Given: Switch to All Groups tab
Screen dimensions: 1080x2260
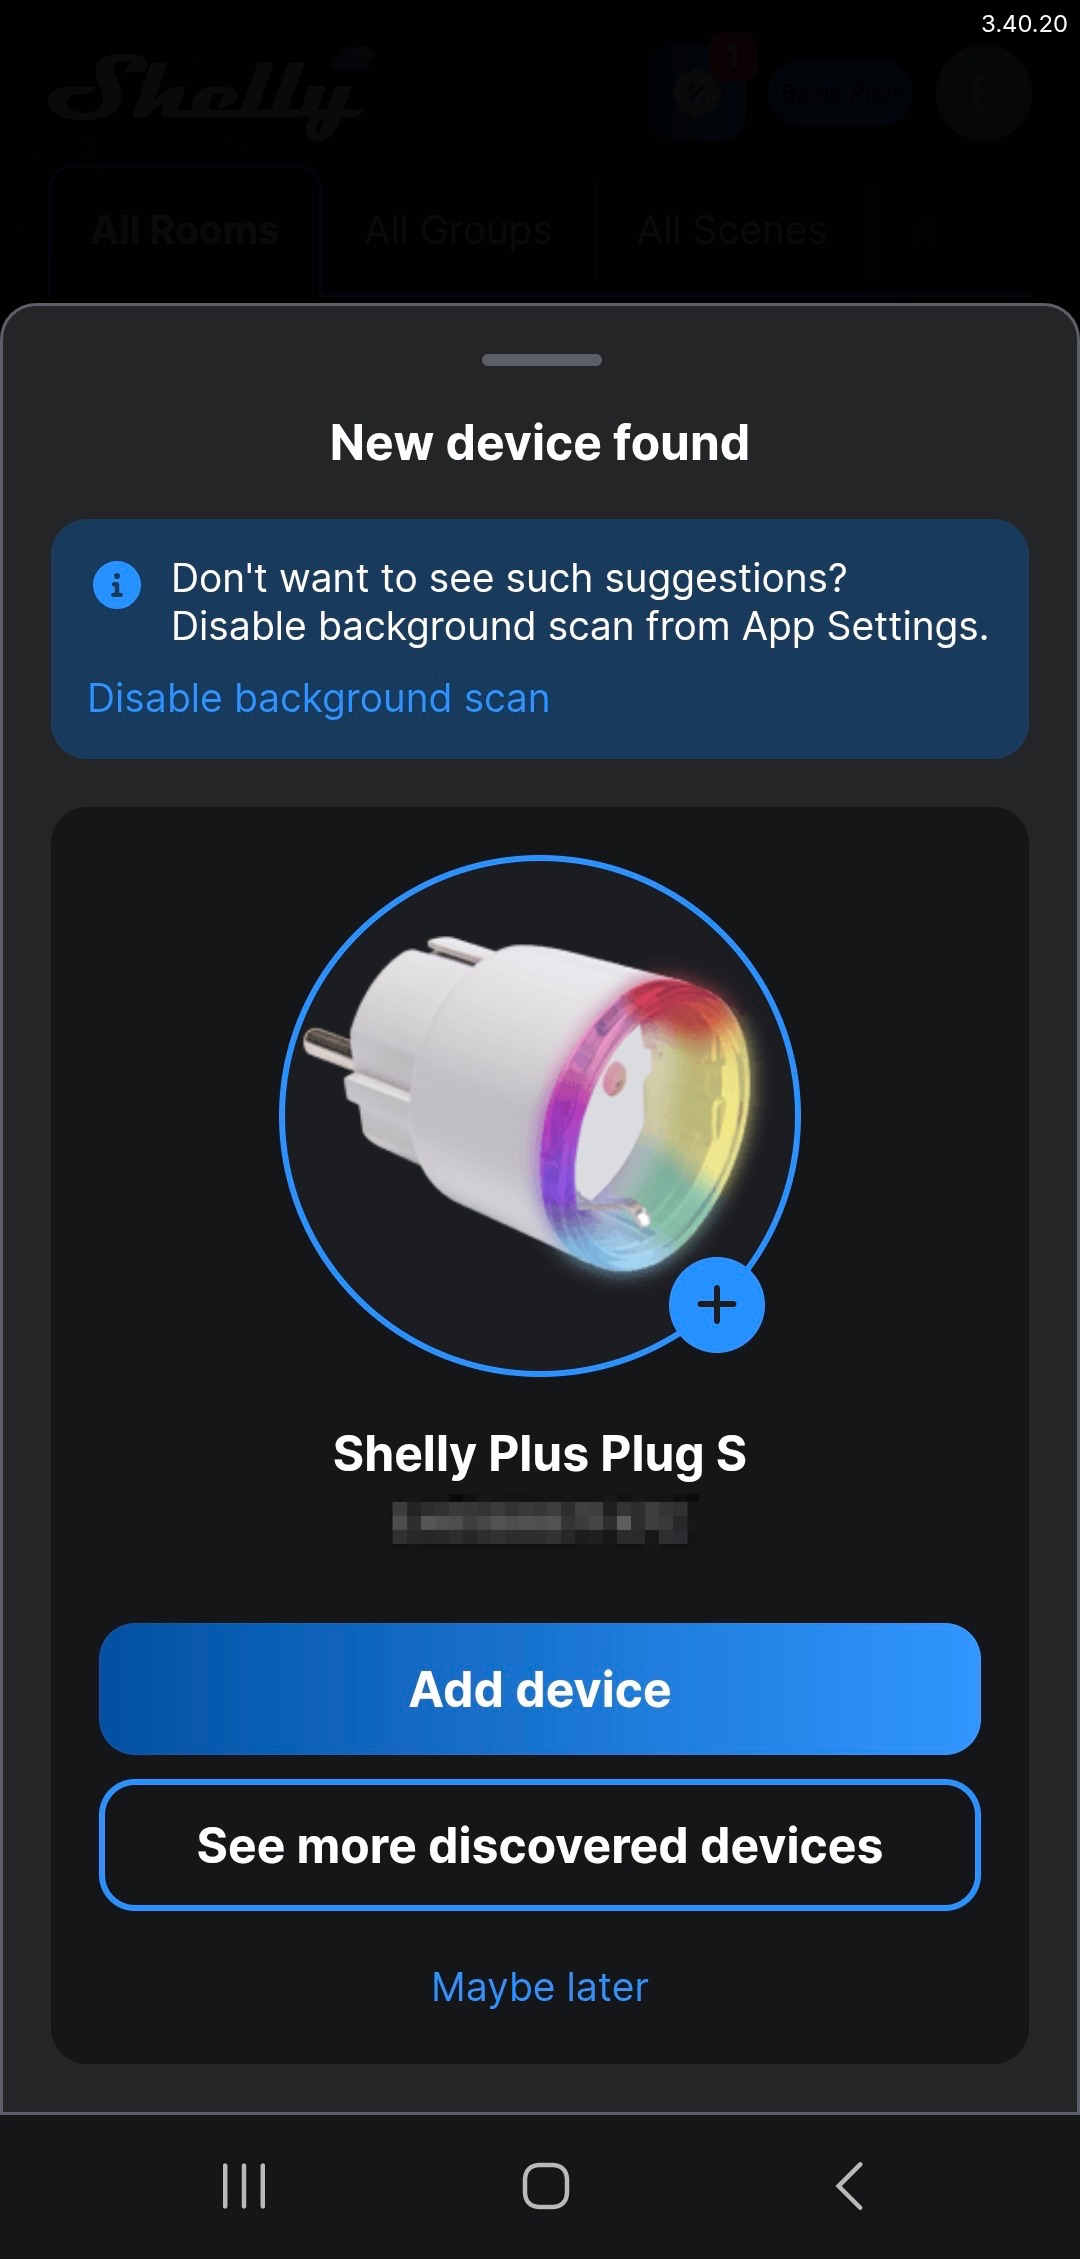Looking at the screenshot, I should point(458,230).
